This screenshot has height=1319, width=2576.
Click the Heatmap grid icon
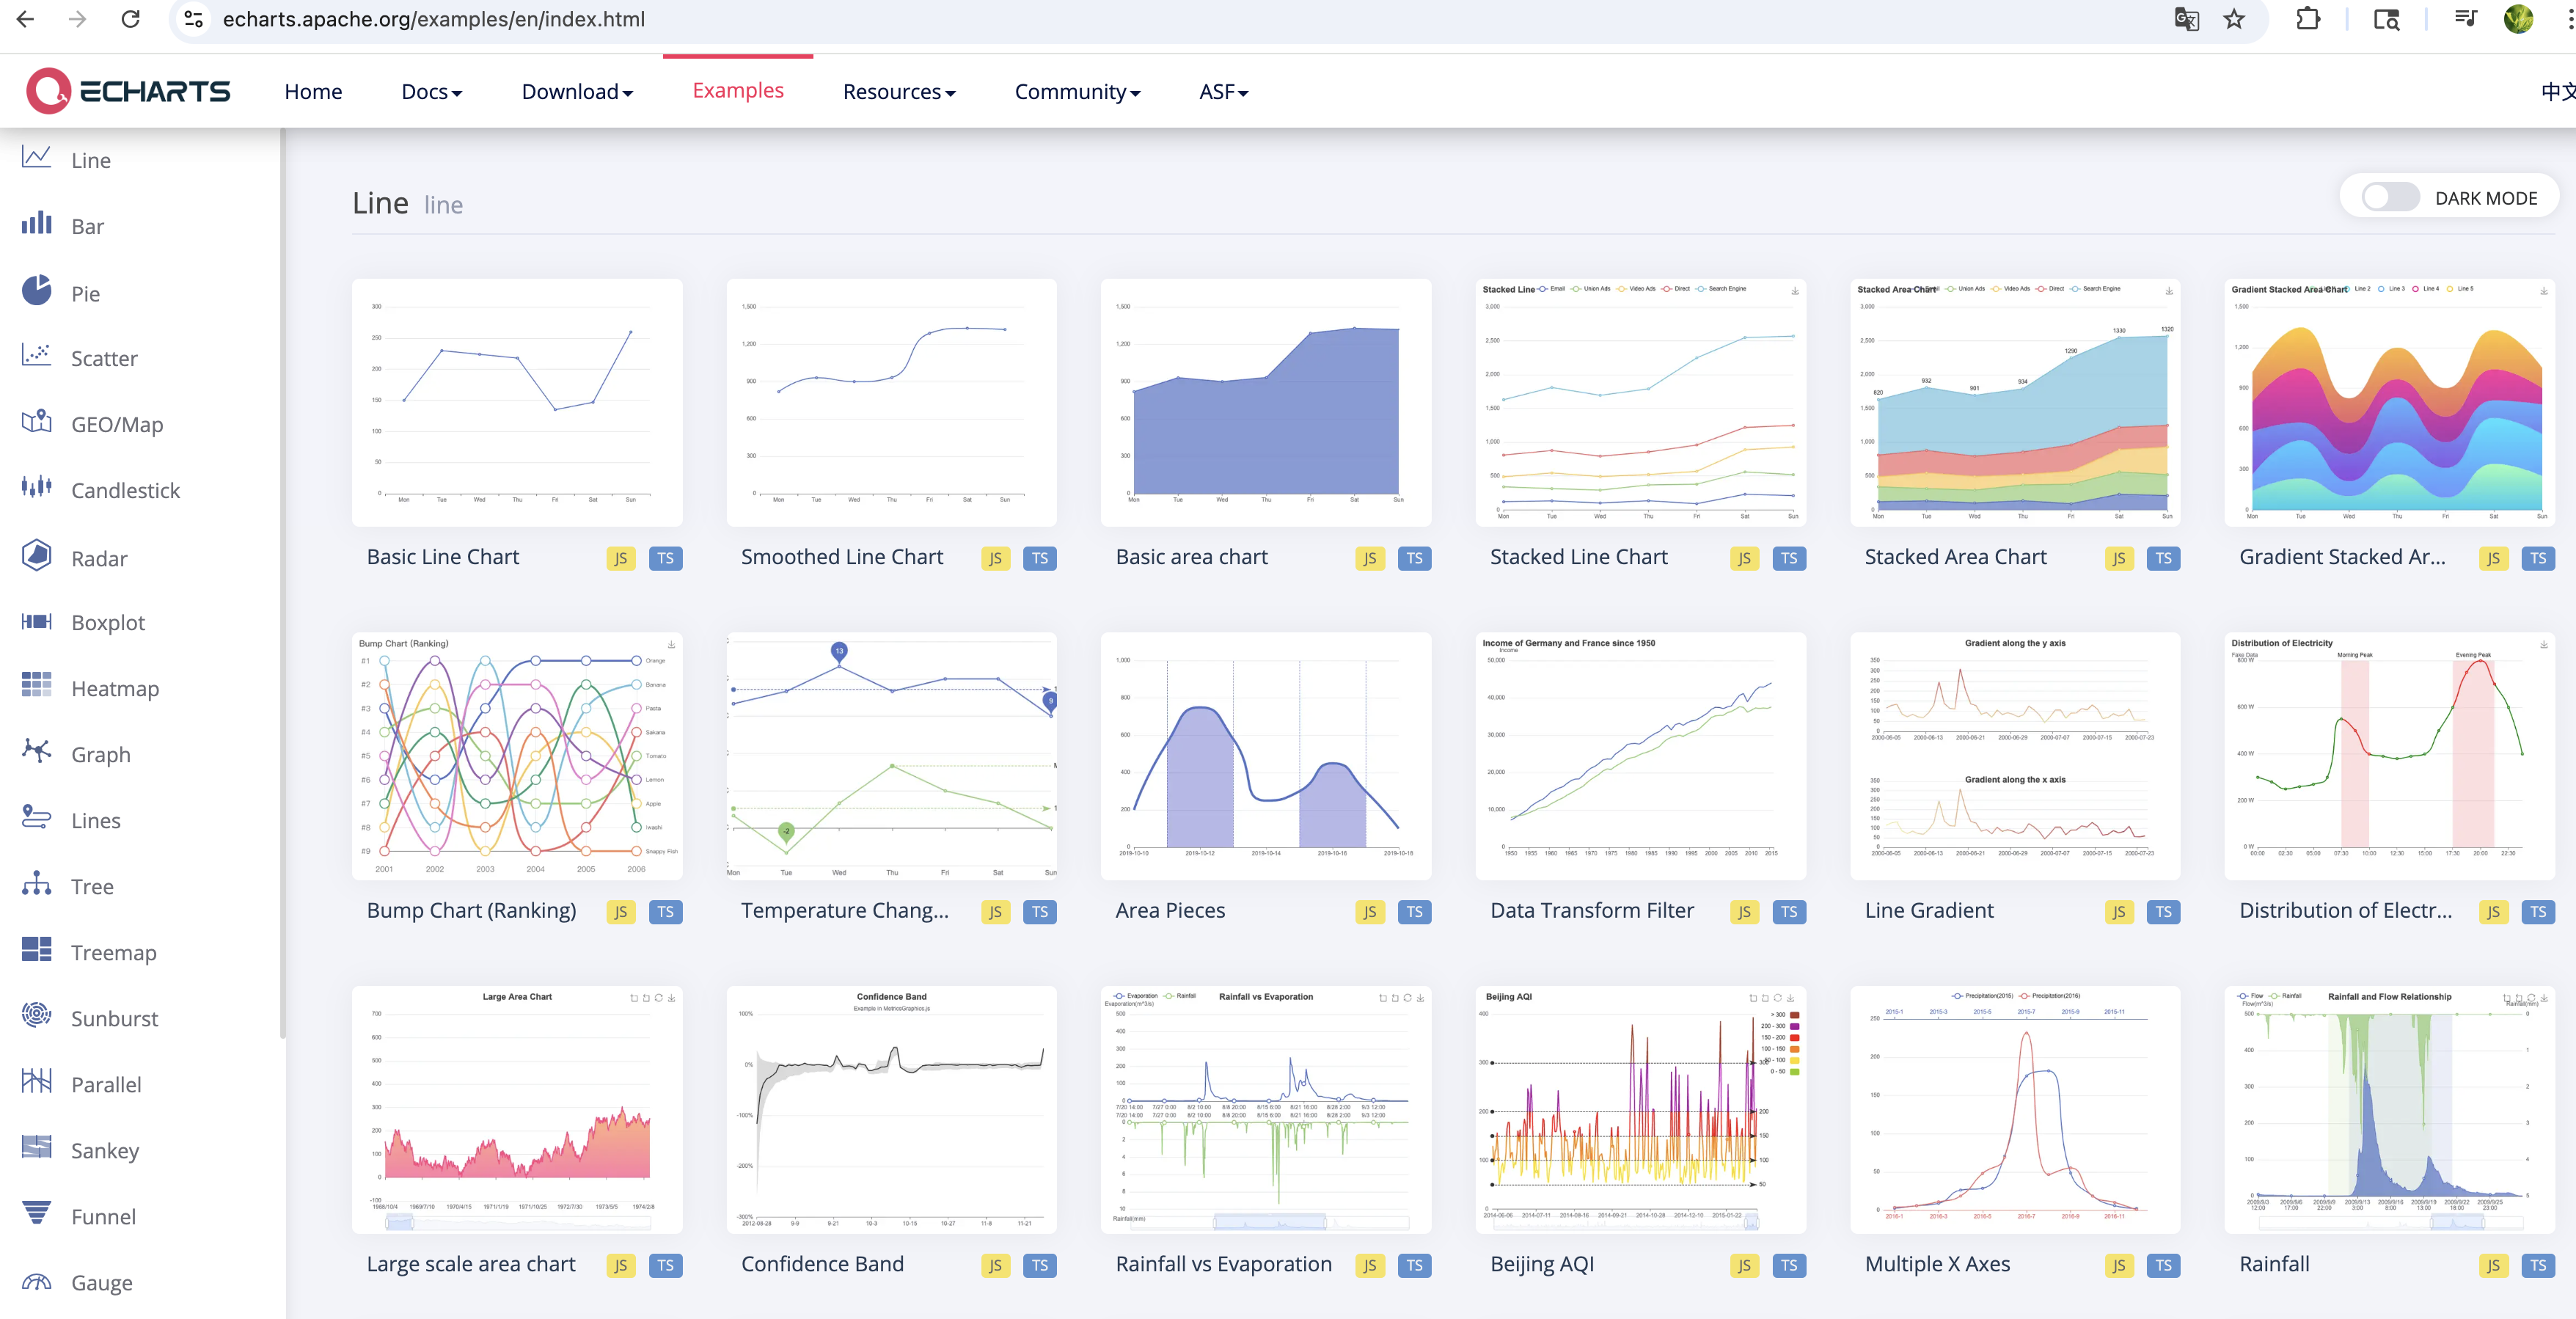point(36,685)
